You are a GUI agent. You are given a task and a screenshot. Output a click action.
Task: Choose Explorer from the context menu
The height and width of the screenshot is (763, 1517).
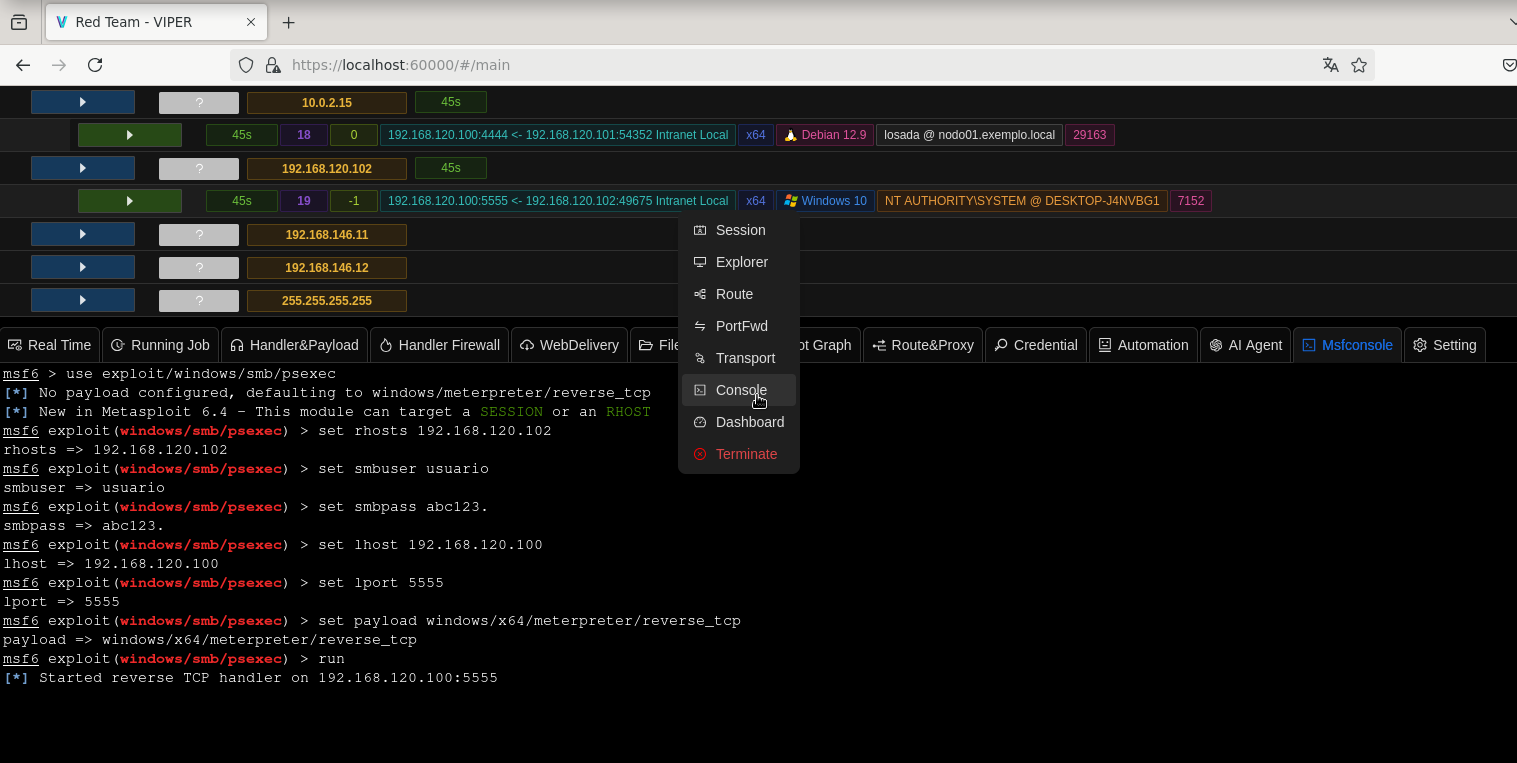[739, 262]
